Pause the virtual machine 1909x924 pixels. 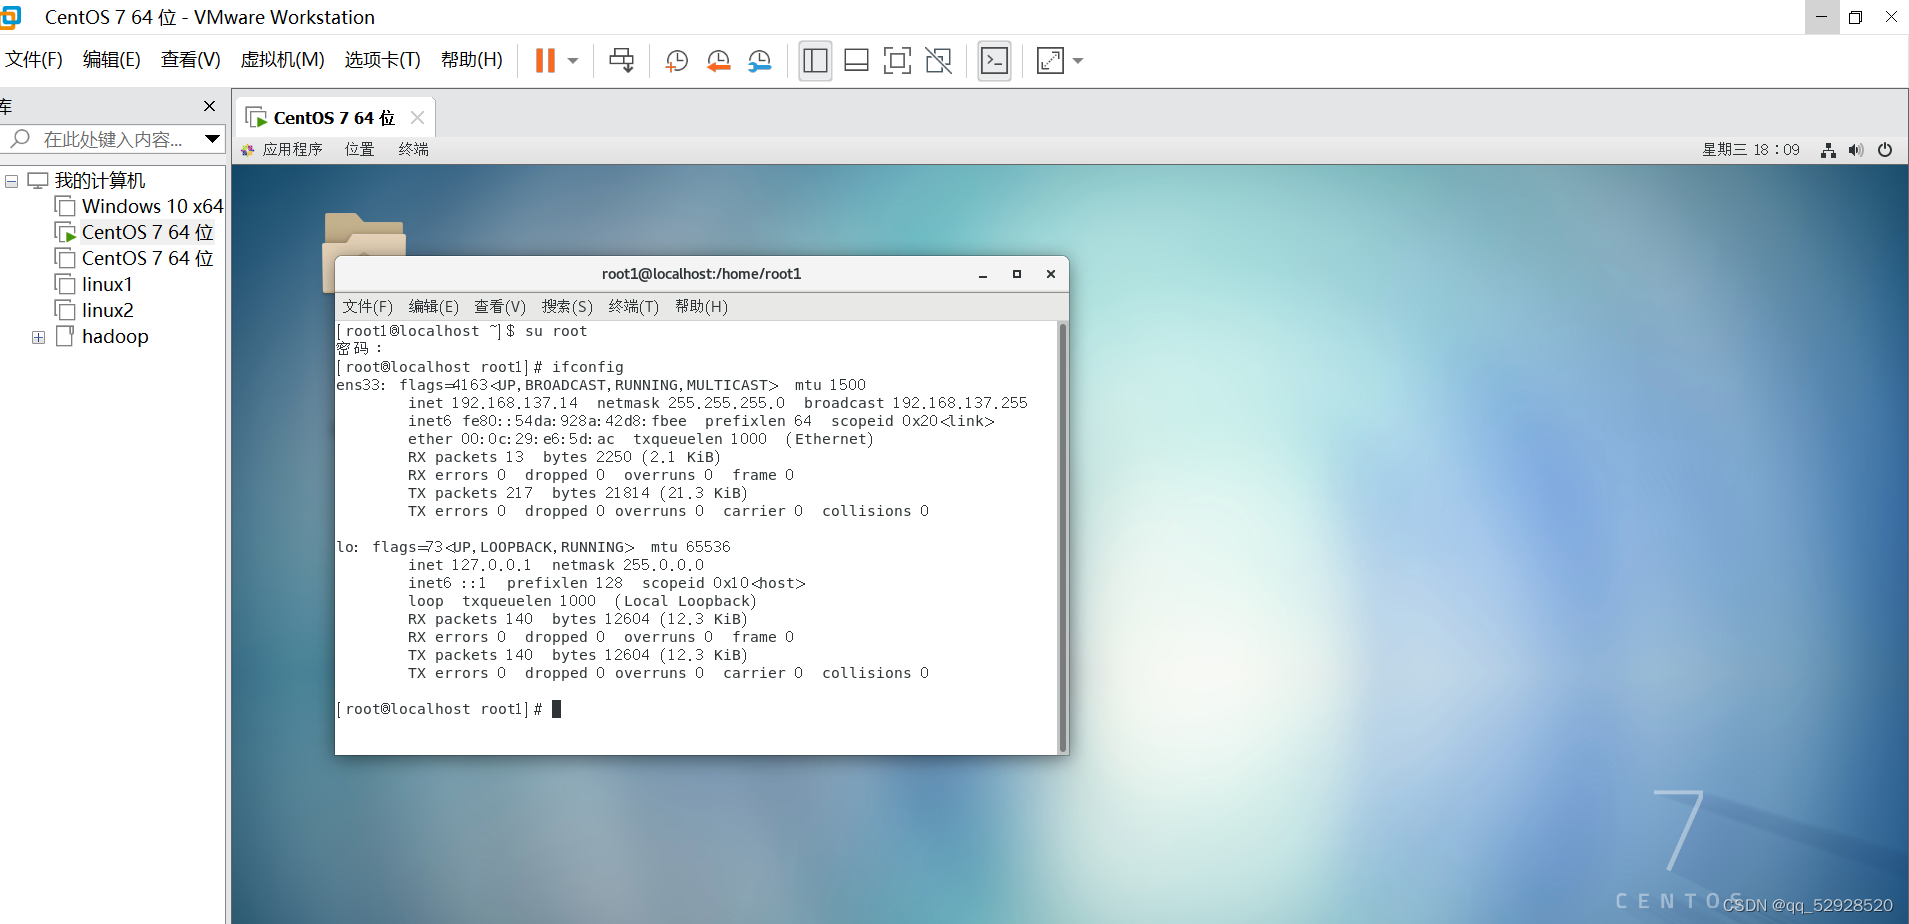click(x=545, y=61)
